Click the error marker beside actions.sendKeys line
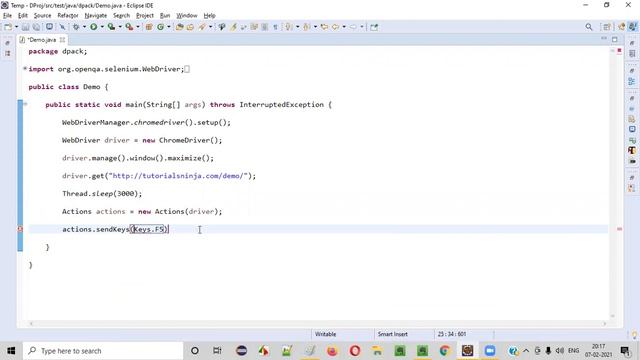The height and width of the screenshot is (360, 640). [20, 229]
